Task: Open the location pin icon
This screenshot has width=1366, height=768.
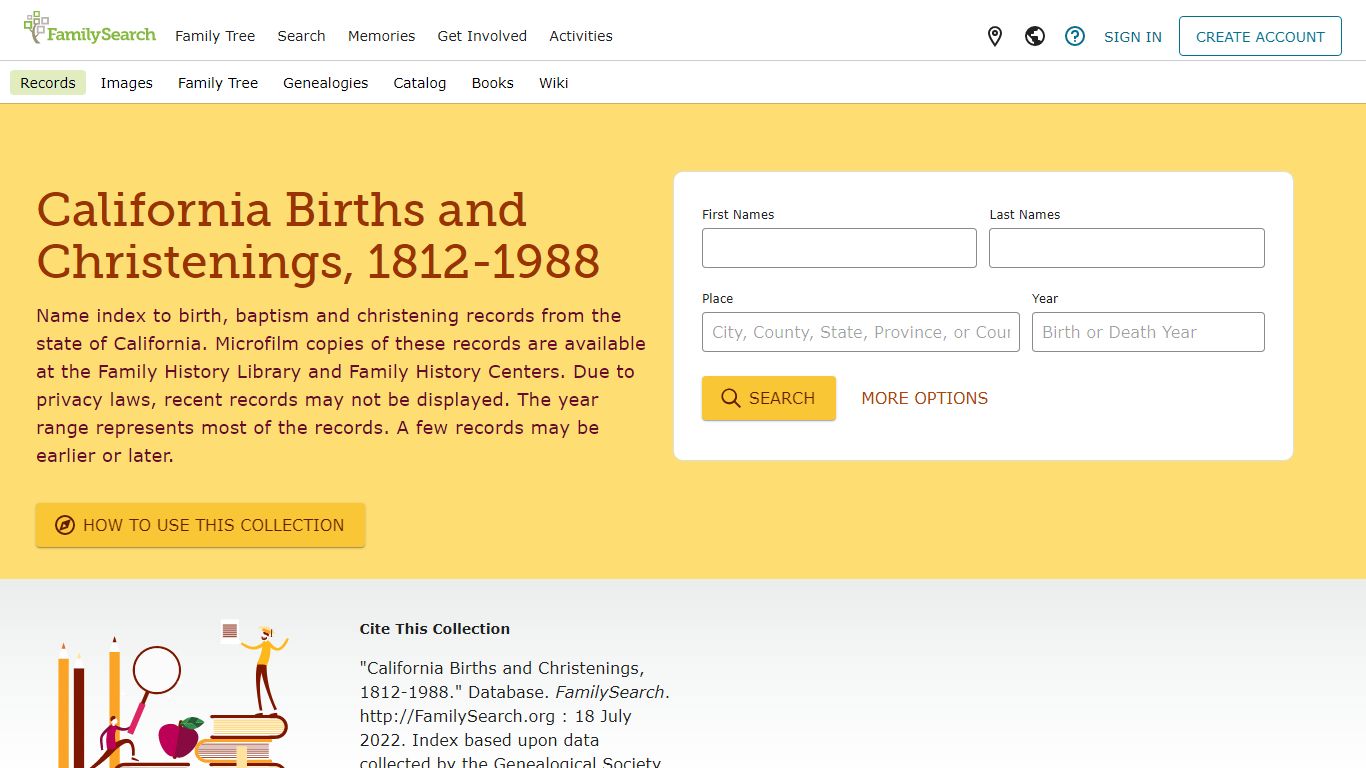Action: point(994,37)
